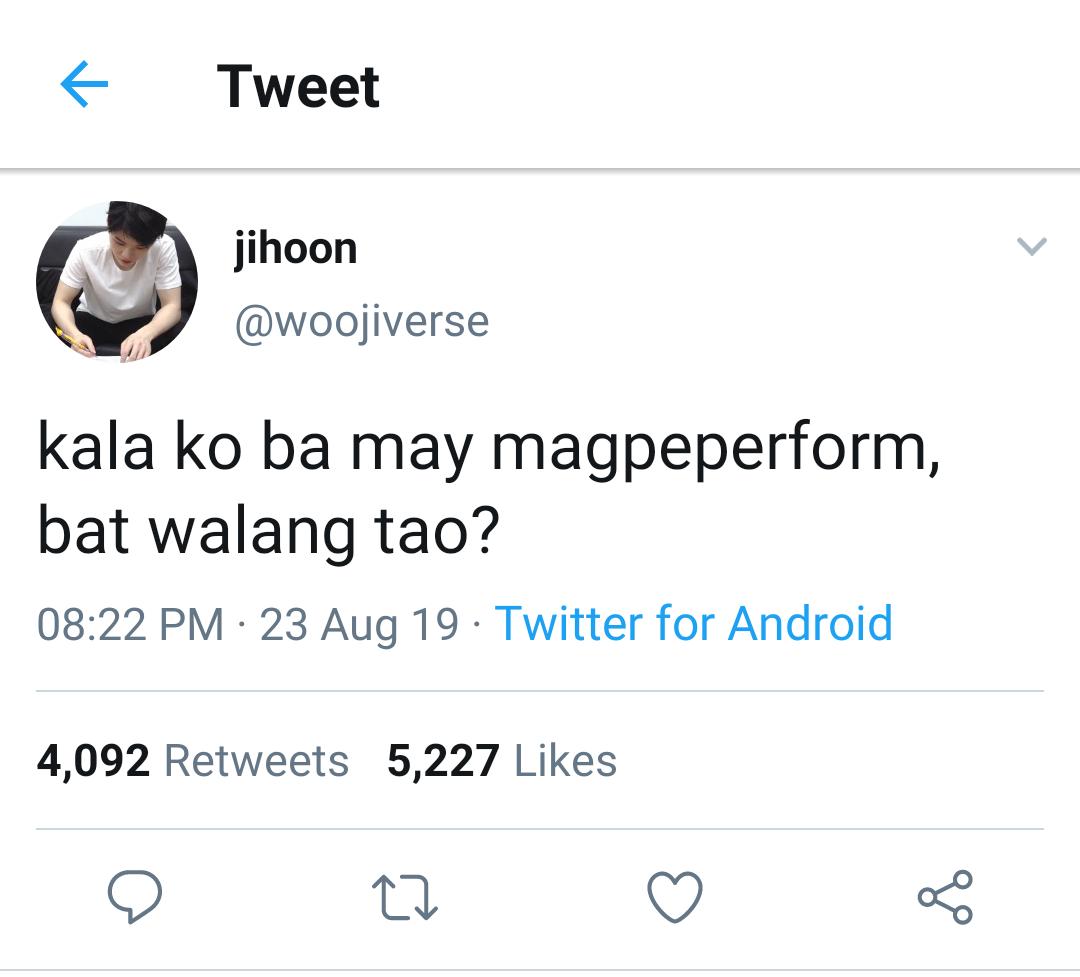This screenshot has width=1080, height=977.
Task: Open the reply speech bubble icon
Action: pos(135,896)
